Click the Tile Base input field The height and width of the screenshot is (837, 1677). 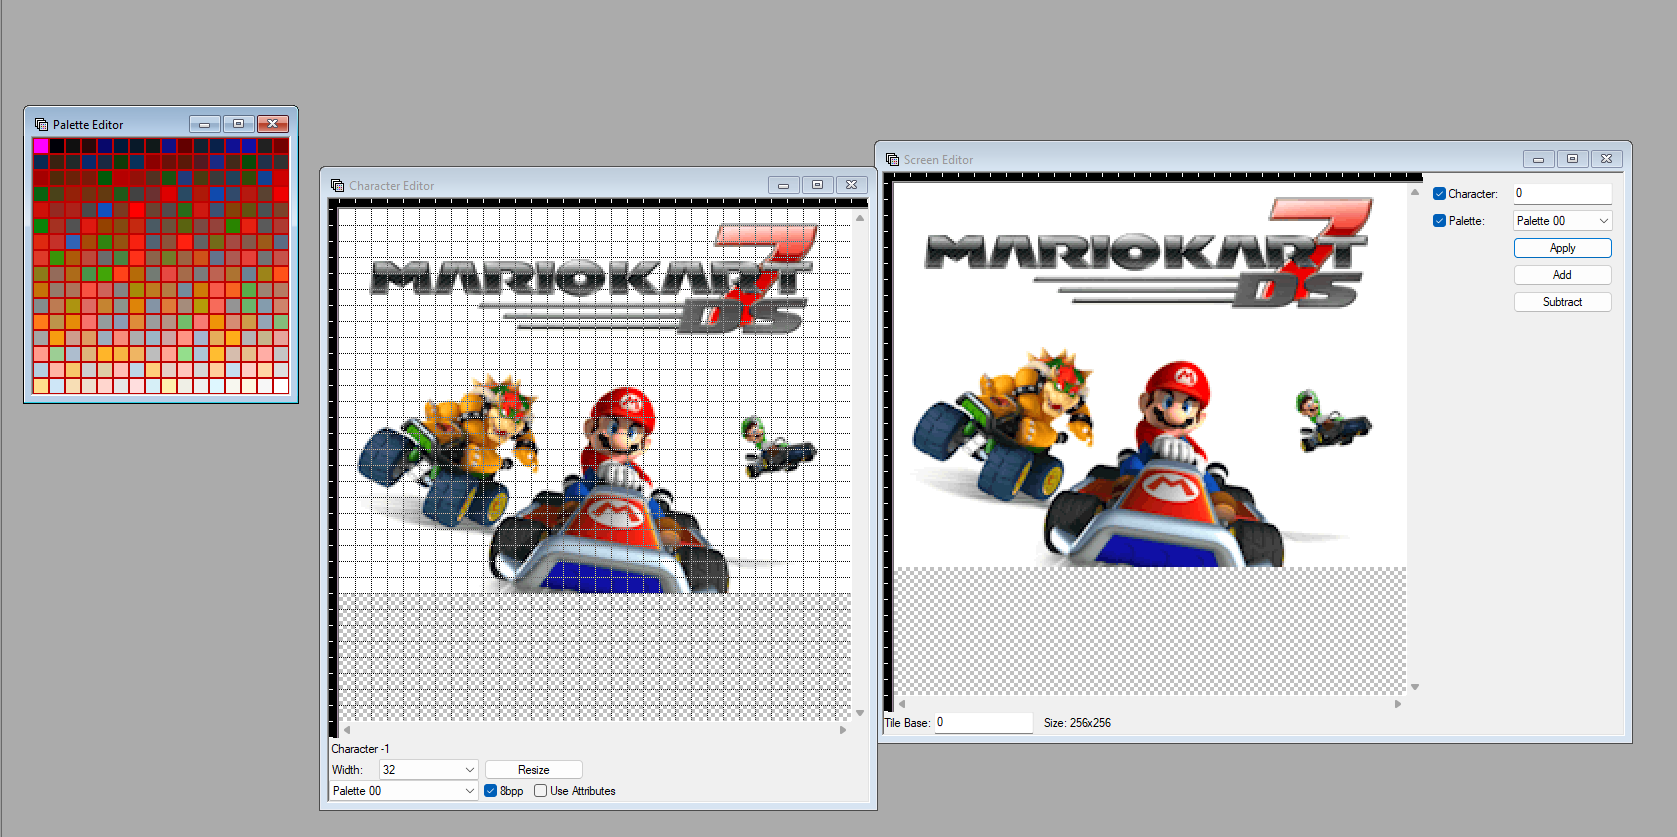(984, 722)
